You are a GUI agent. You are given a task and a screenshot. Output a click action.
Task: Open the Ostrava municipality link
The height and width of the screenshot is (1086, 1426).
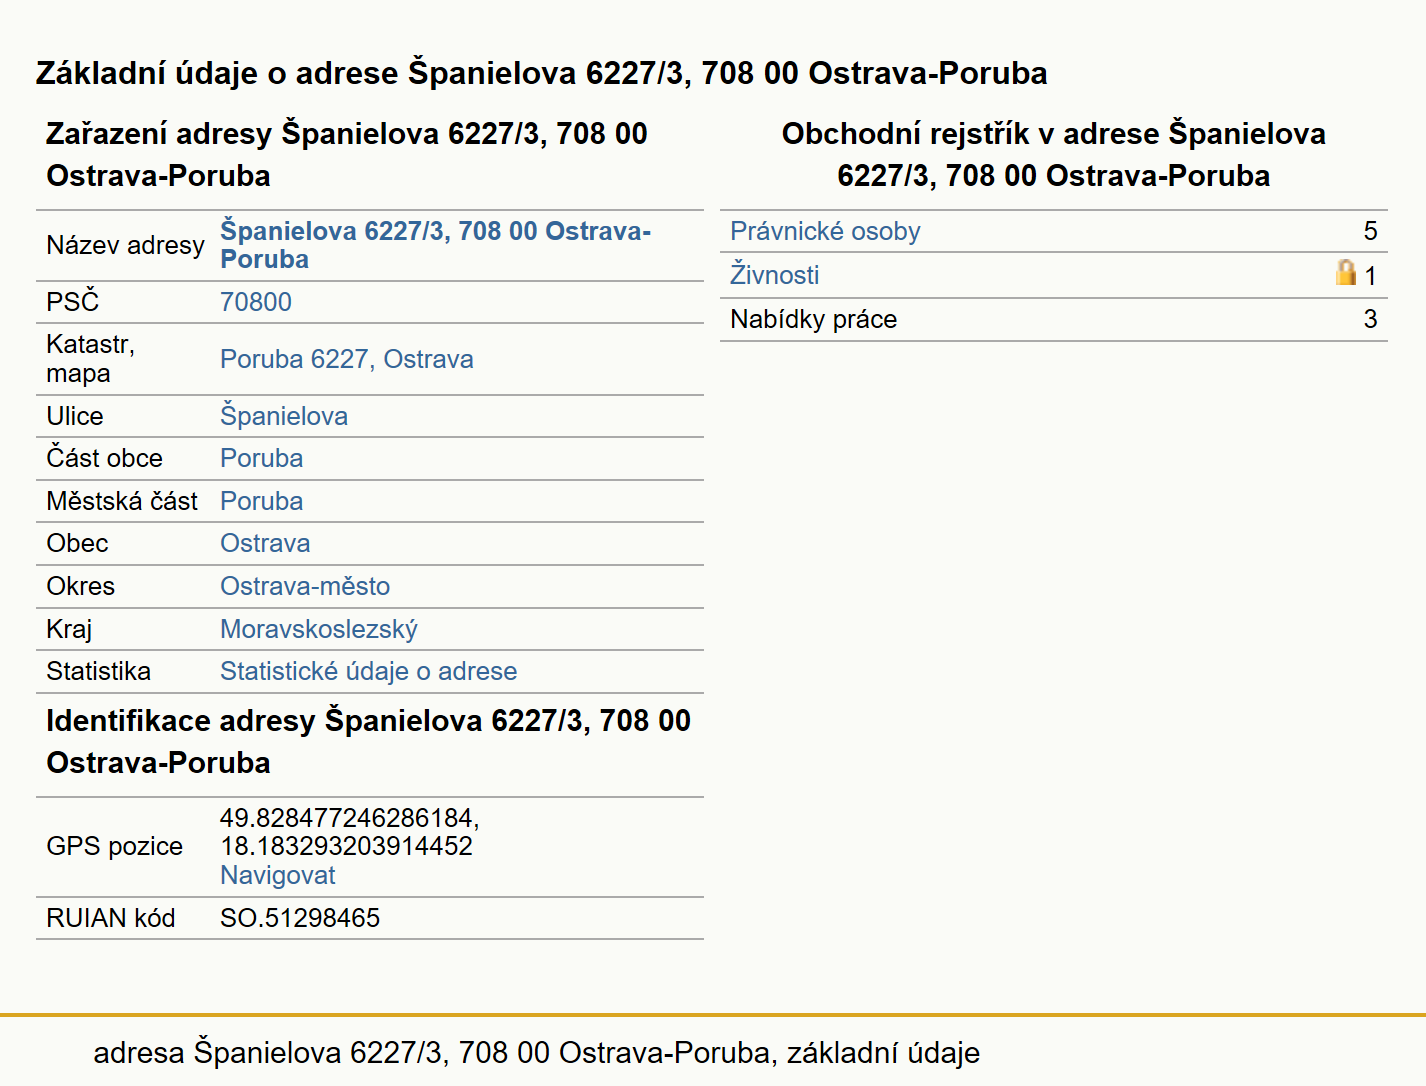tap(265, 543)
